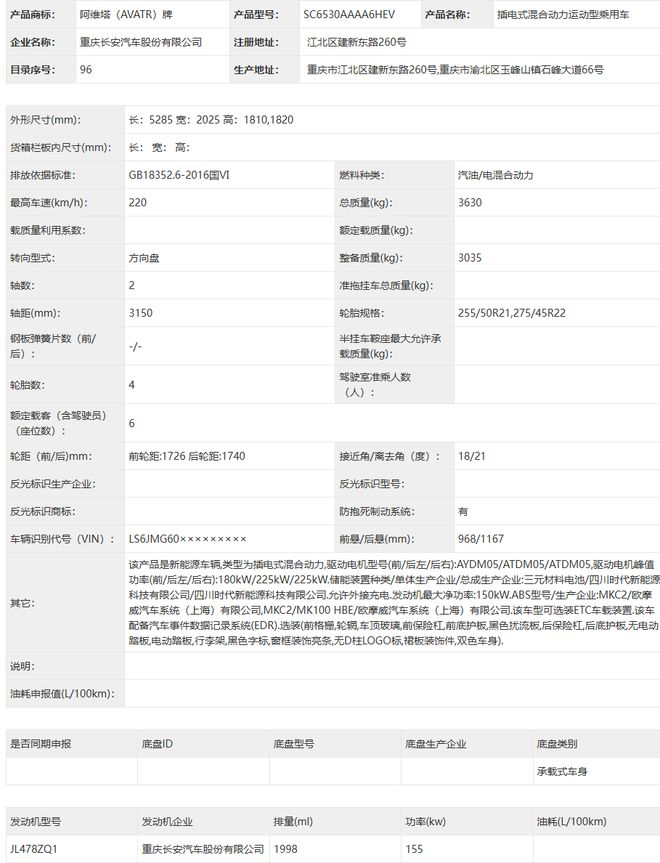Click emission standard GB18352.6-2016国VI
The width and height of the screenshot is (660, 863).
(x=179, y=175)
